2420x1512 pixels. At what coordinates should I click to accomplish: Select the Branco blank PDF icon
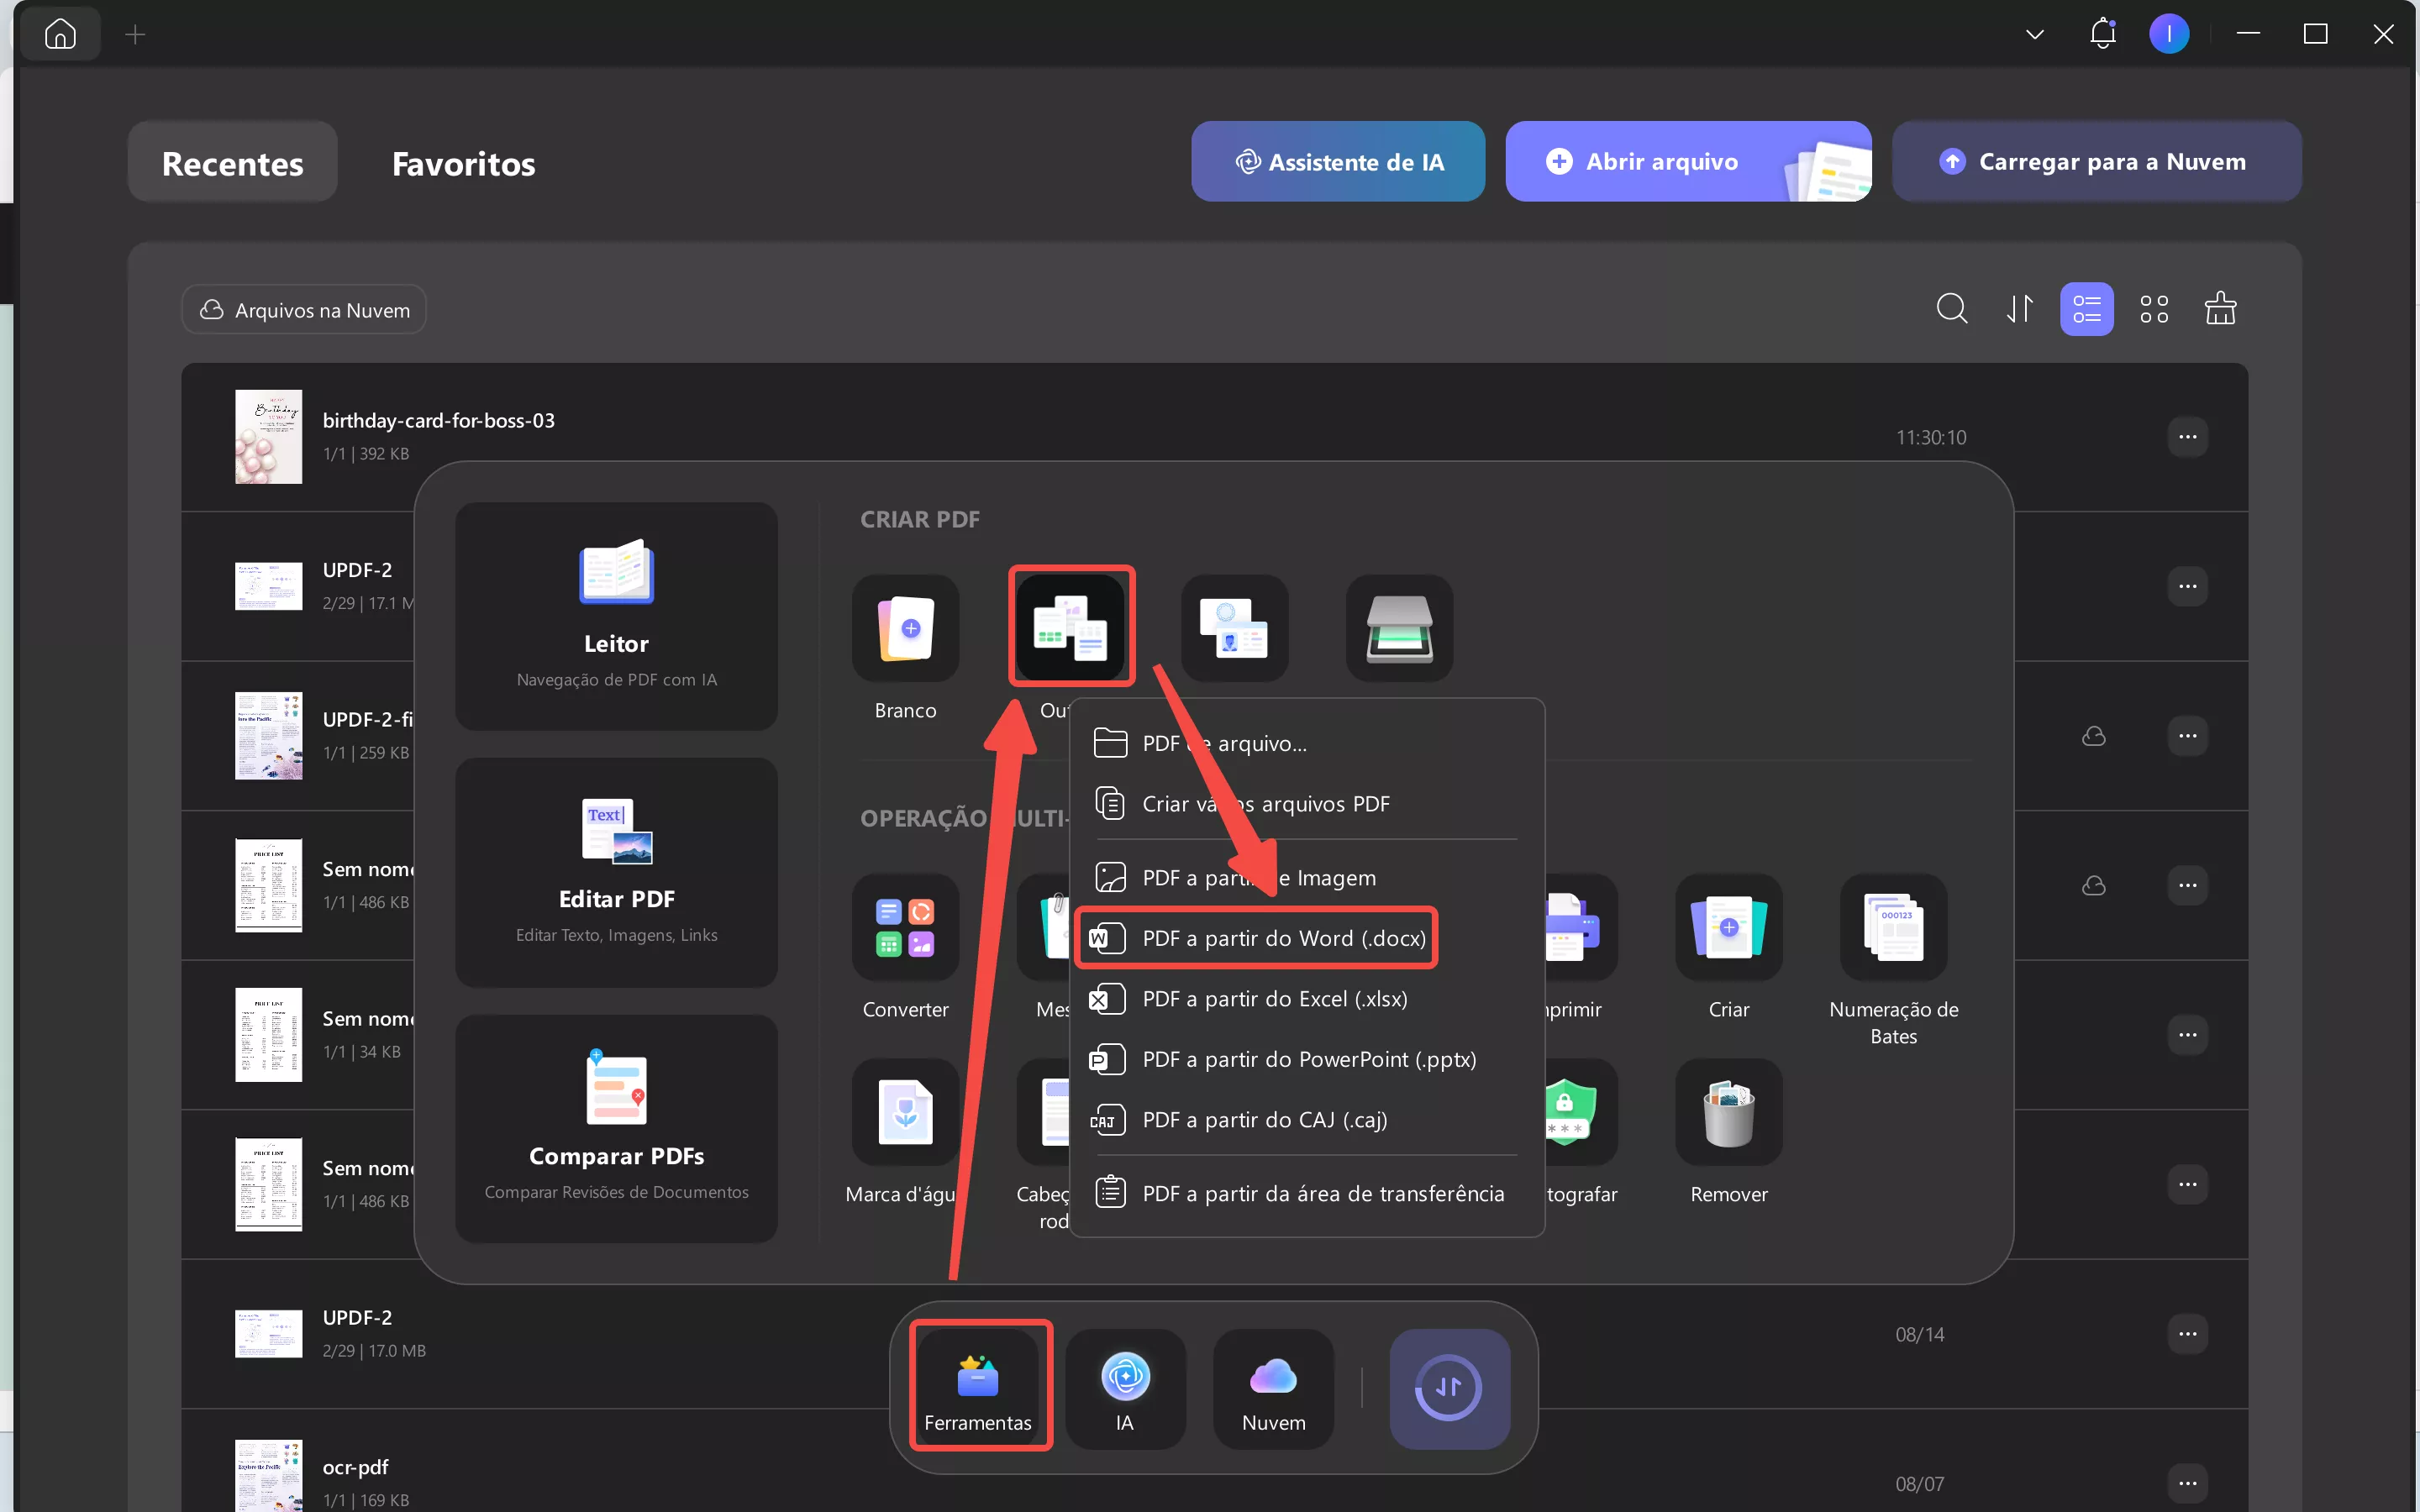(905, 628)
